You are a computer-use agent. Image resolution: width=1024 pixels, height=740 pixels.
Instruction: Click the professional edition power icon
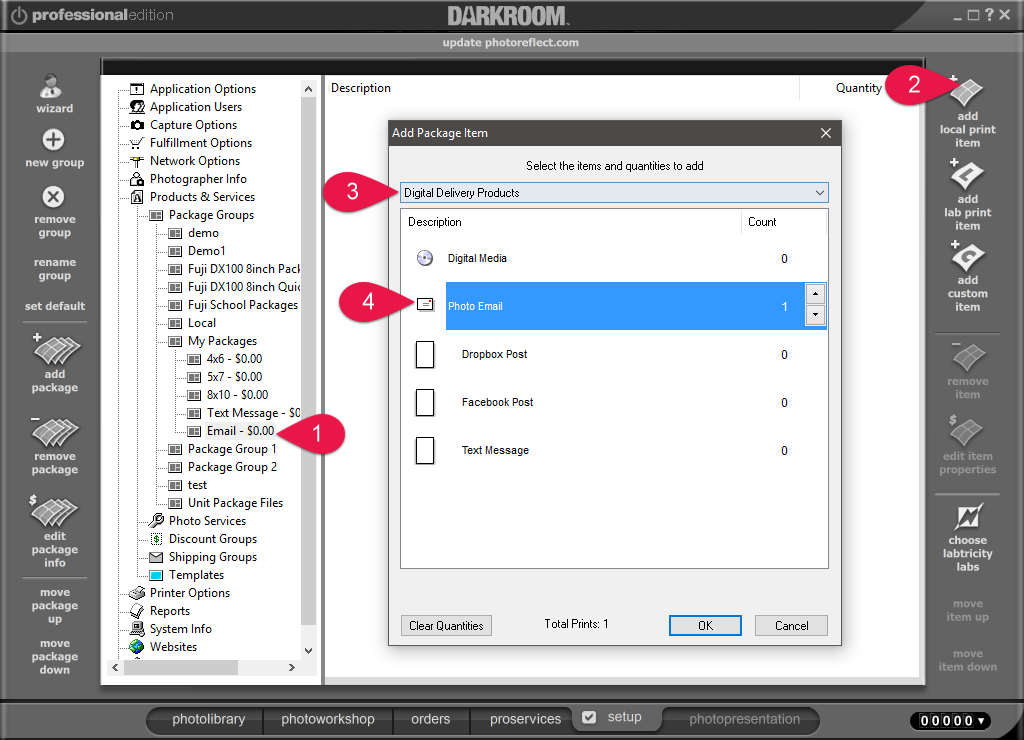(19, 15)
